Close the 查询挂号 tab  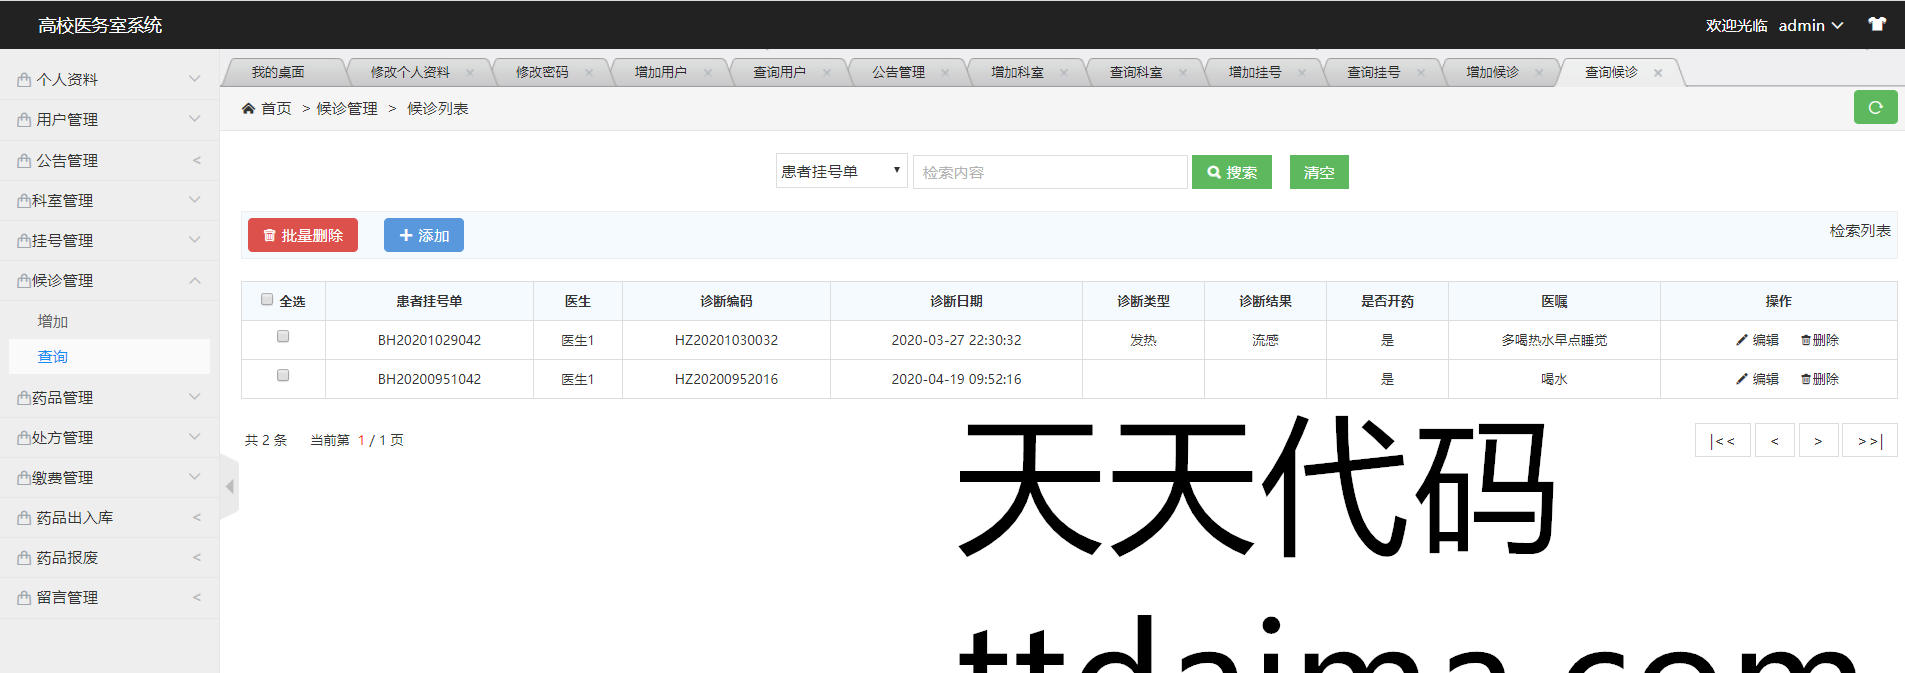point(1420,73)
